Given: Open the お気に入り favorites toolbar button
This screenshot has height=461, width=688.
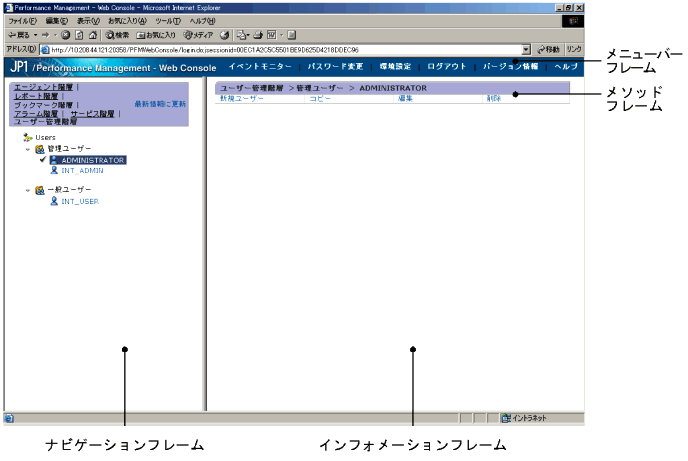Looking at the screenshot, I should [156, 35].
